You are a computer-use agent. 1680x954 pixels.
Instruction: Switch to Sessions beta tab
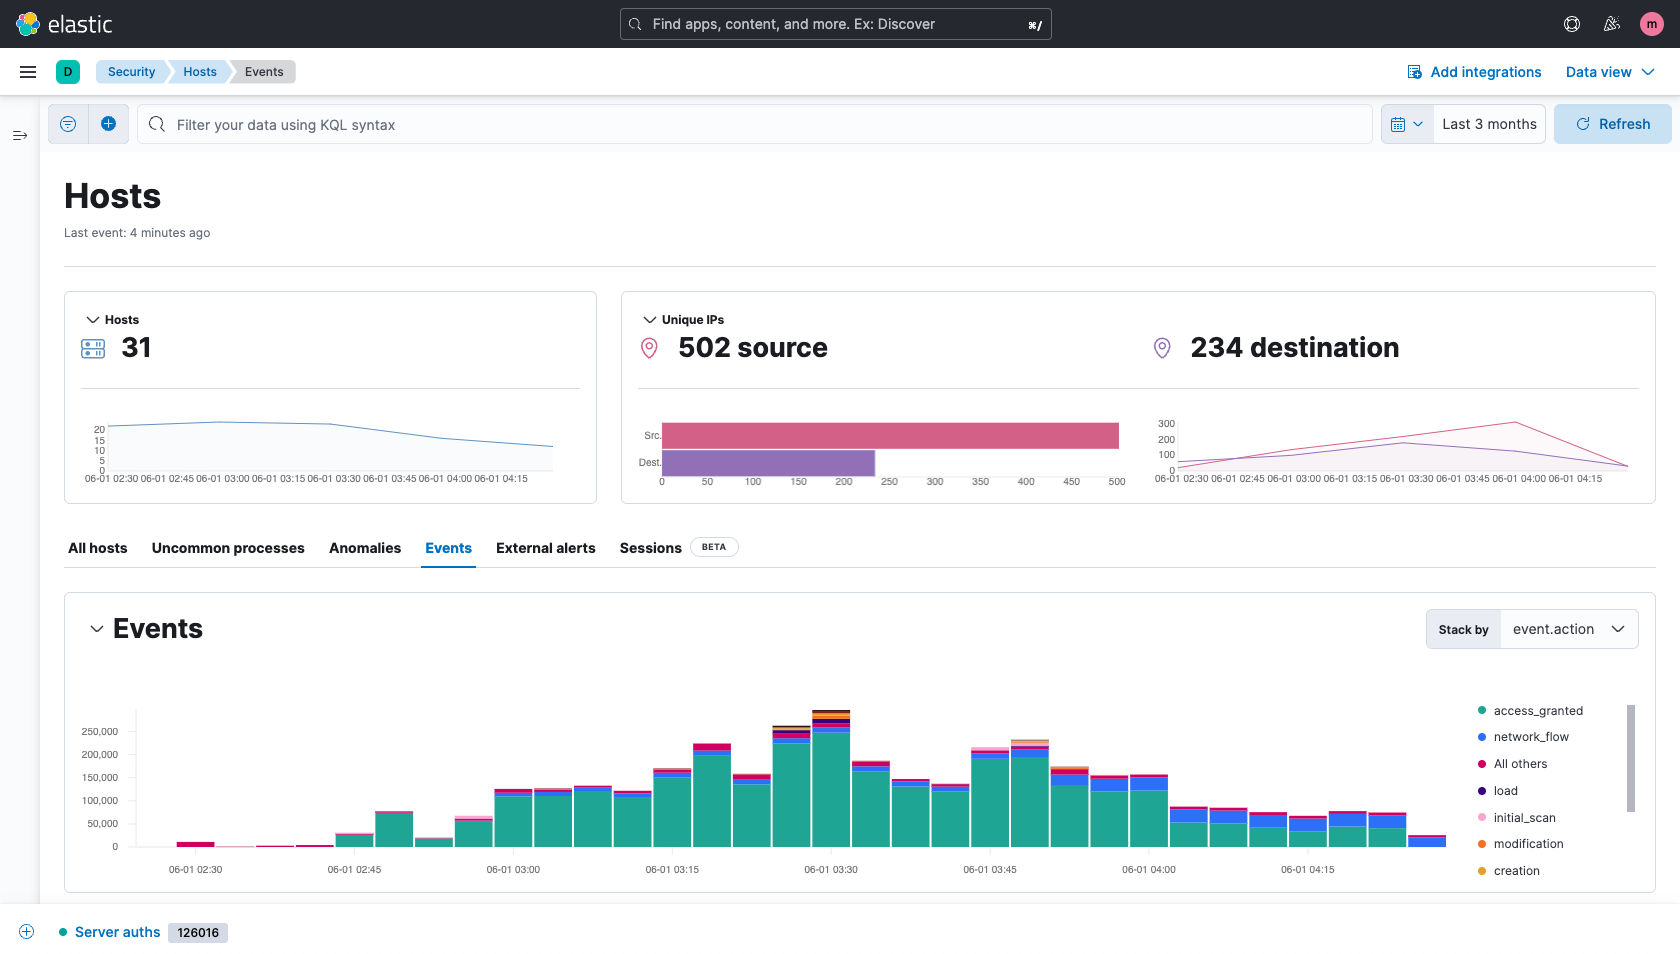[678, 548]
